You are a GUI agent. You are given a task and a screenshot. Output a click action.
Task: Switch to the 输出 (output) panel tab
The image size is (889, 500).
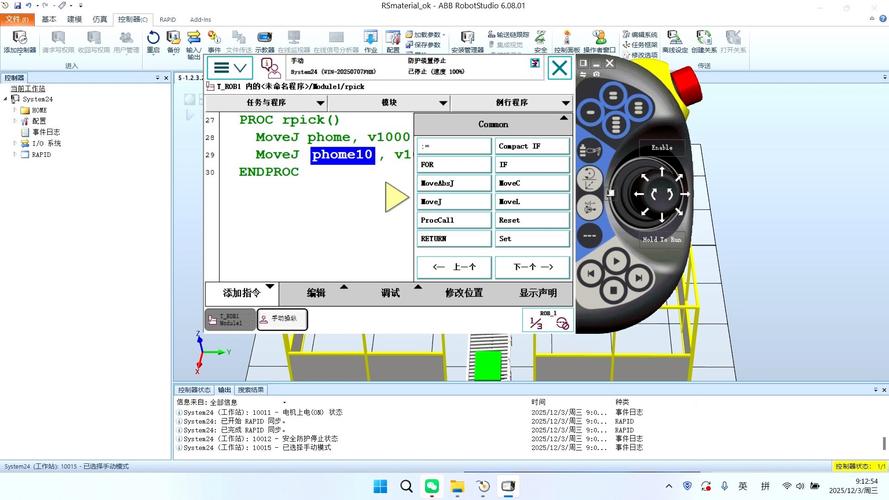tap(225, 390)
